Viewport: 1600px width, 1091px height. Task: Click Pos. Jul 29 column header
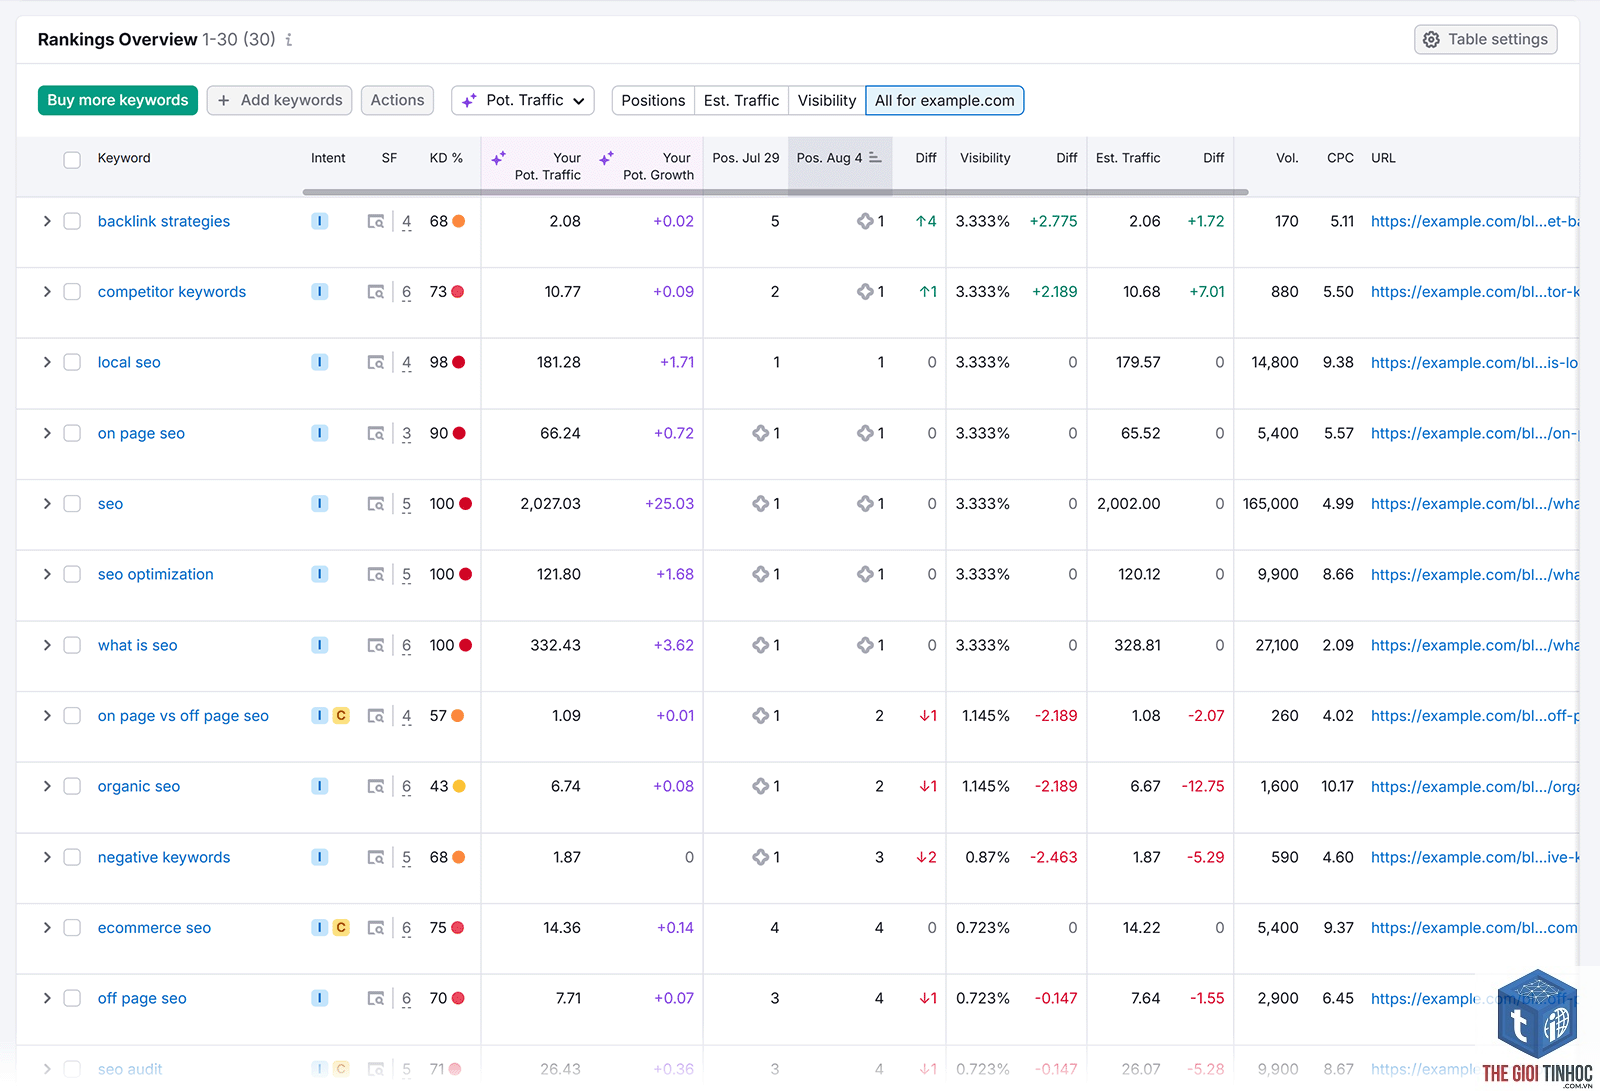[x=746, y=158]
